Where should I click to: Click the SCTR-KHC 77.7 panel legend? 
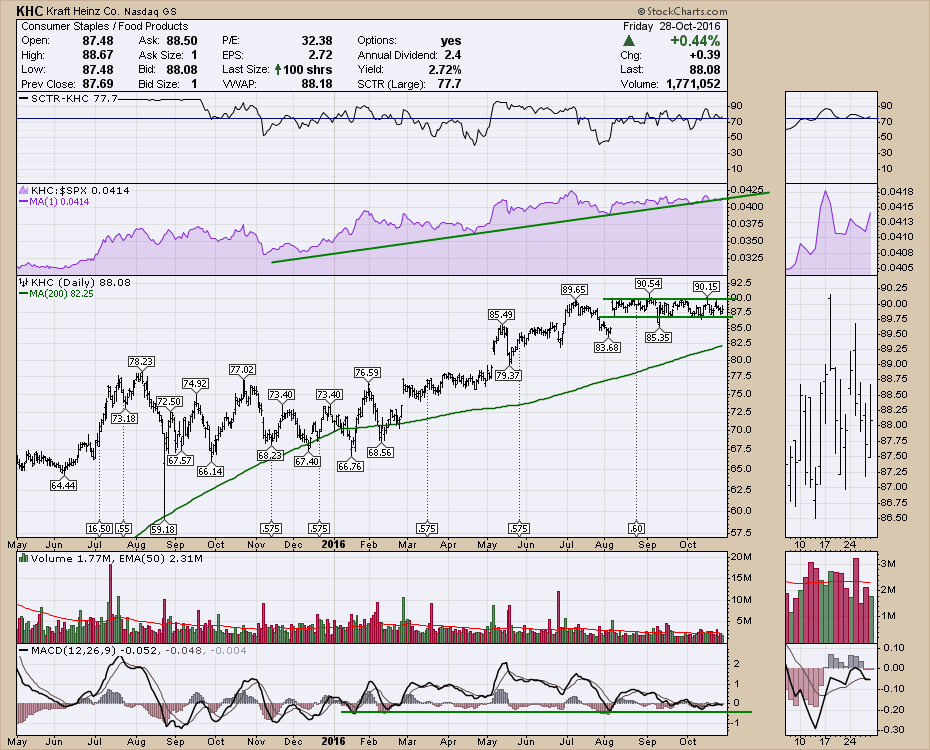(69, 98)
